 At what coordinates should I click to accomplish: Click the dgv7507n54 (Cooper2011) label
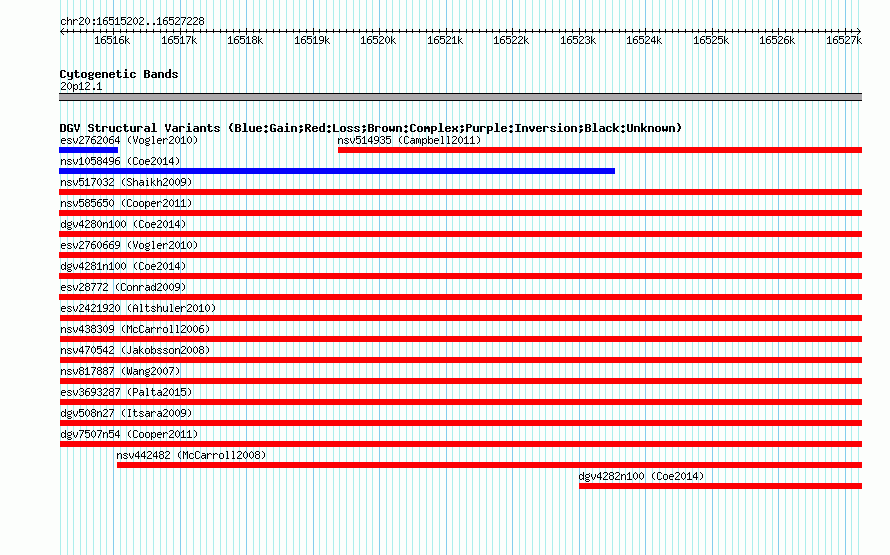point(129,434)
